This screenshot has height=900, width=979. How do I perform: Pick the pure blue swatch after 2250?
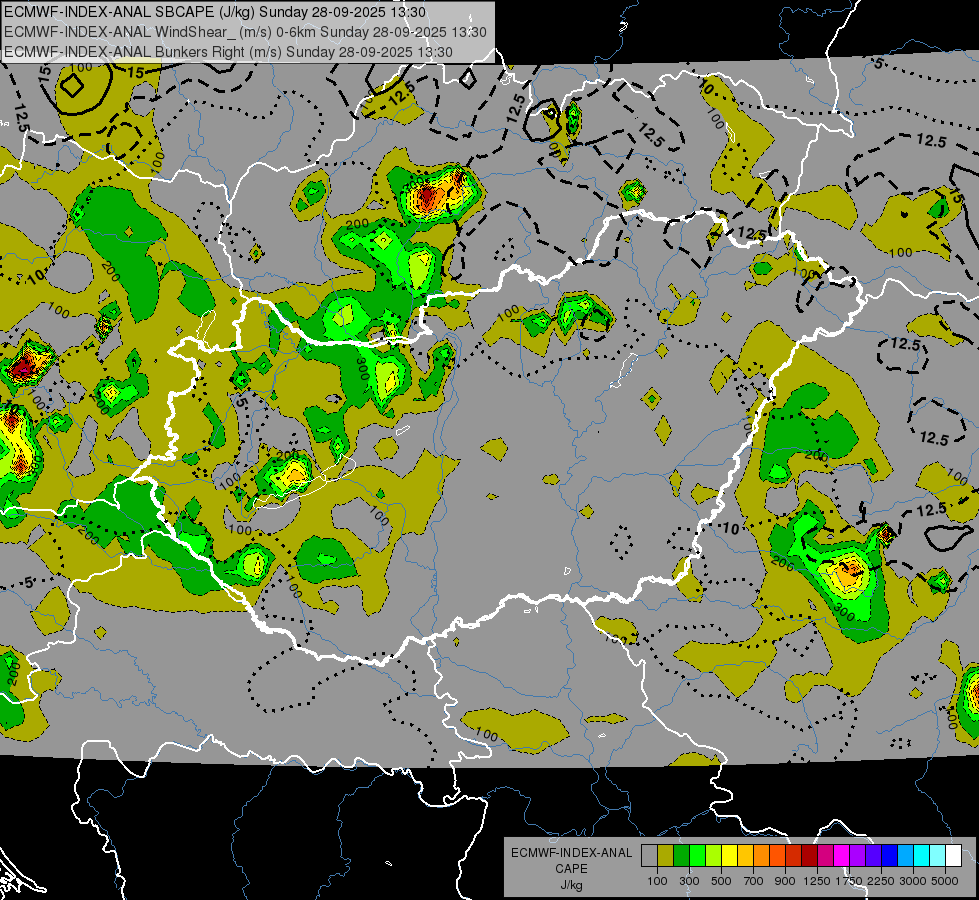pos(890,856)
